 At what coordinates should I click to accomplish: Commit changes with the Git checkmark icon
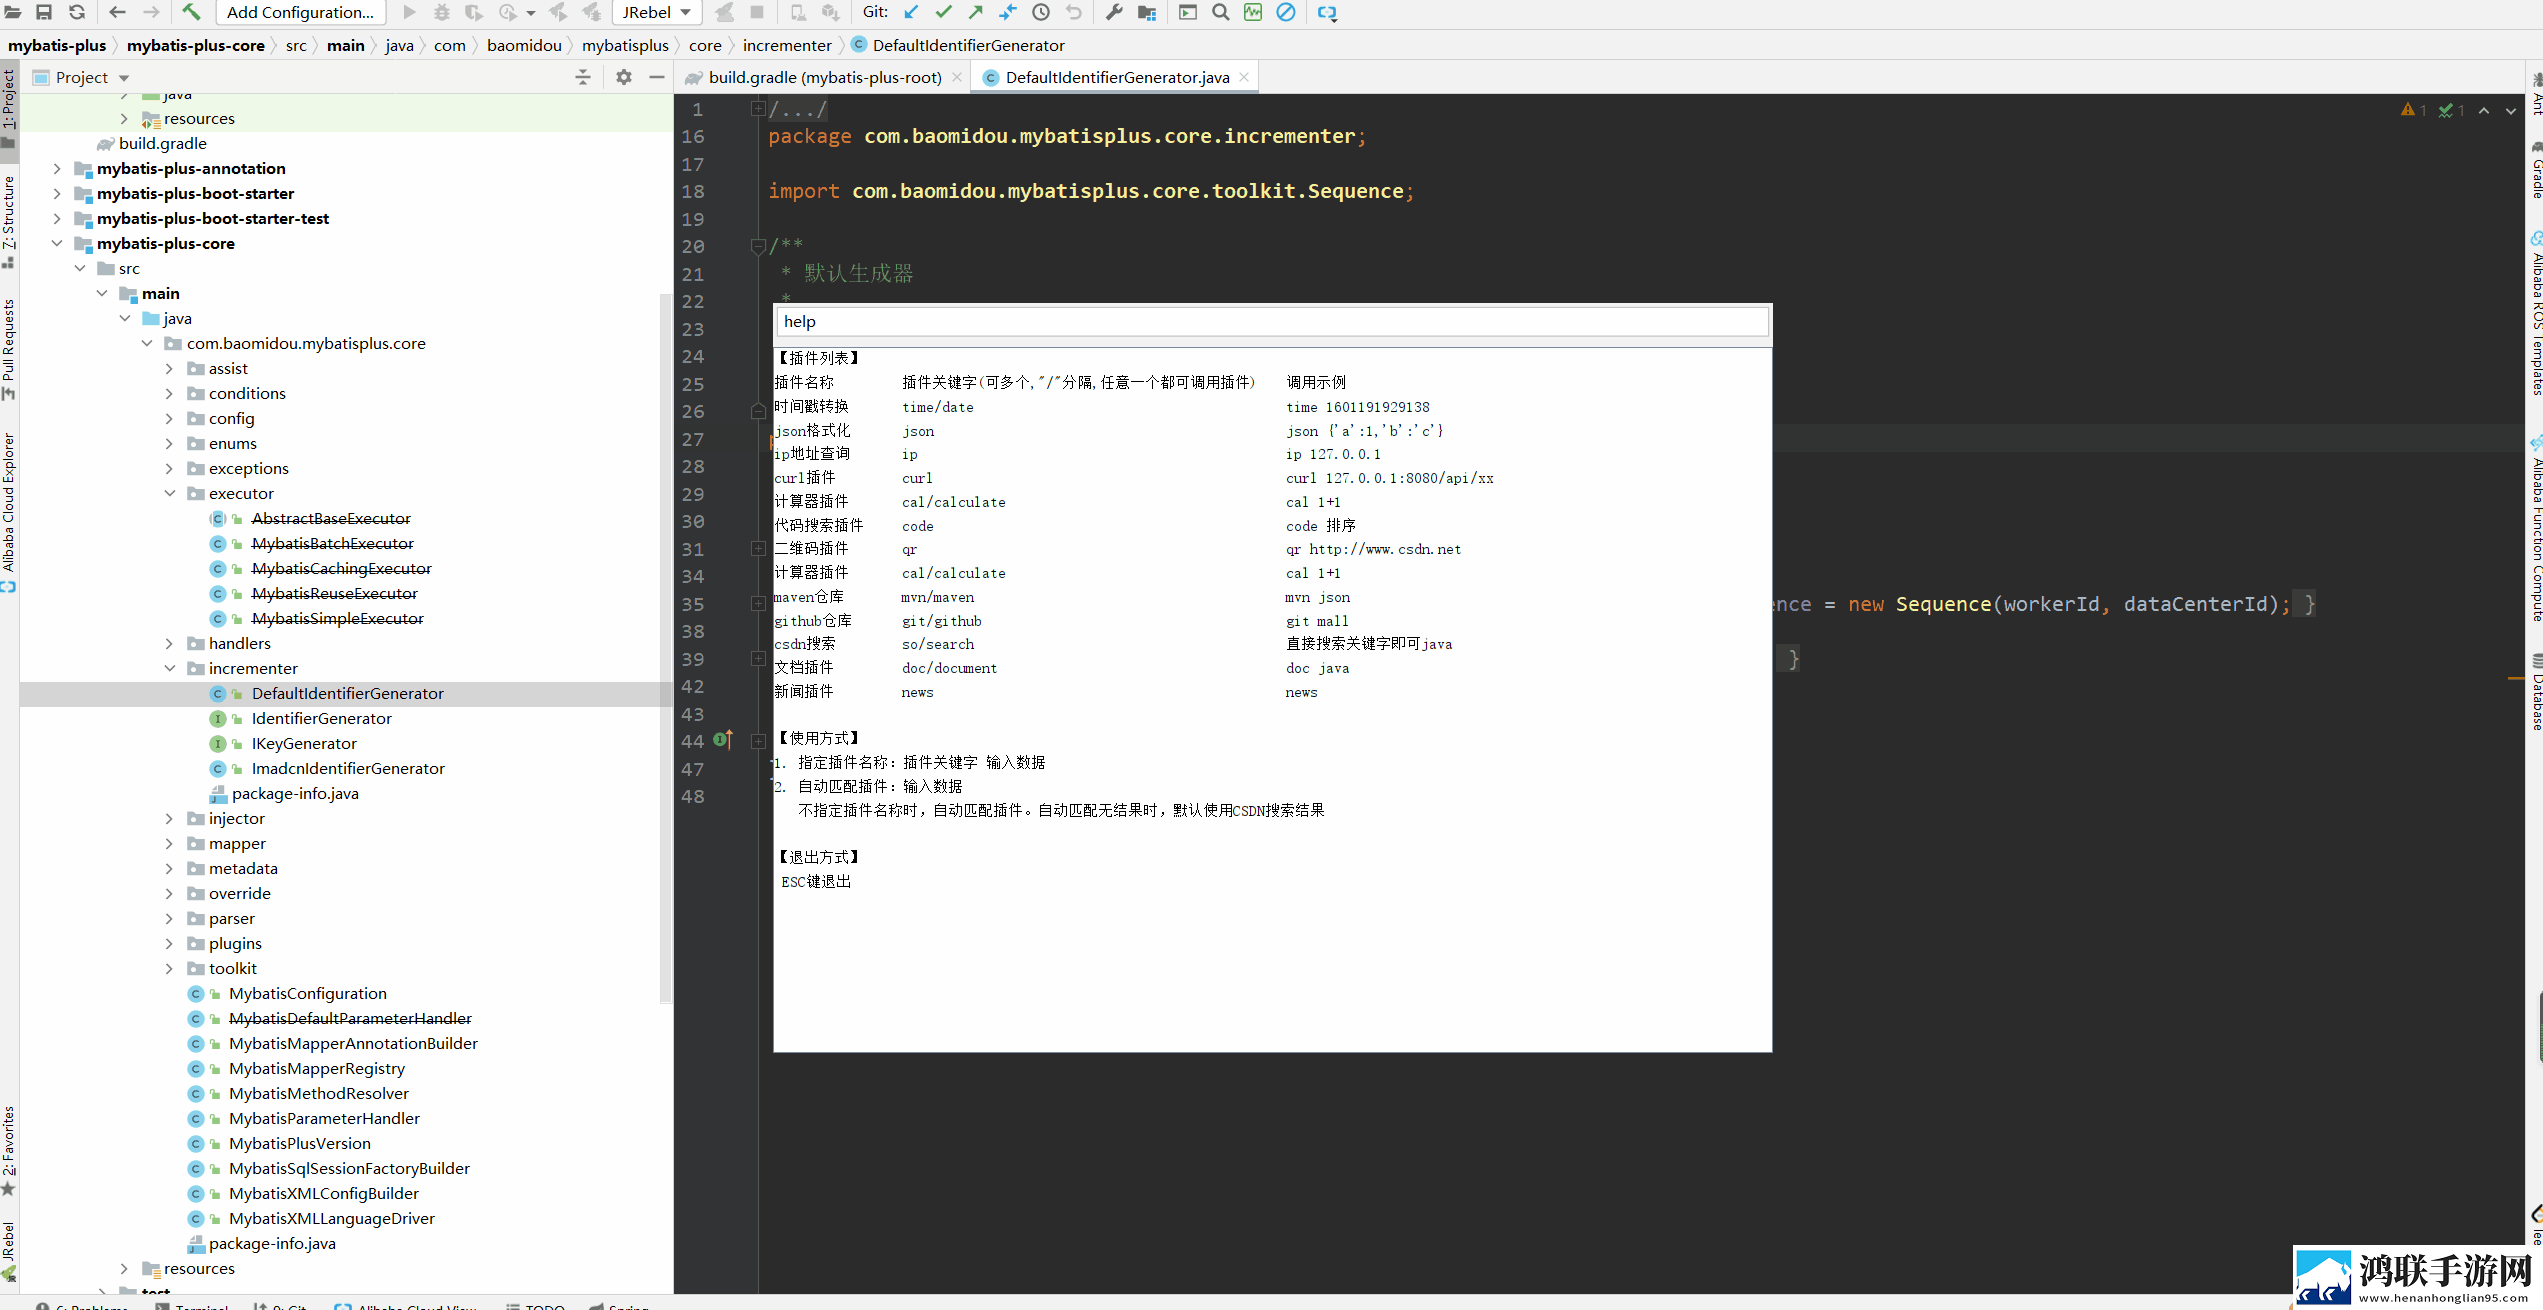point(943,12)
